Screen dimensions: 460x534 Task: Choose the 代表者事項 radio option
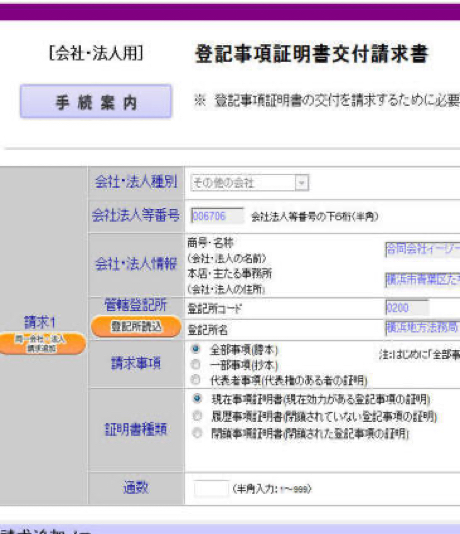click(x=196, y=379)
